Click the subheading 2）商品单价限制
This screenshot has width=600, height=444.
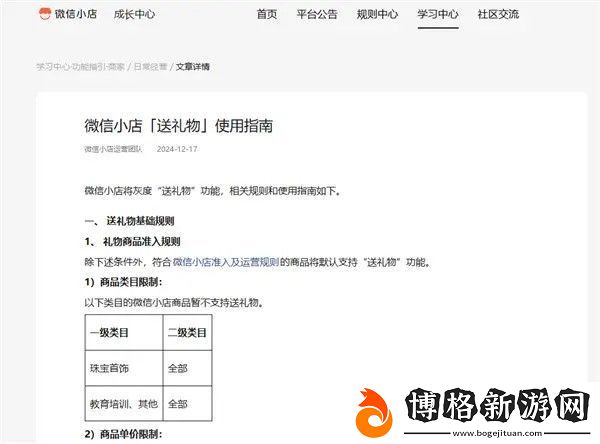coord(123,434)
